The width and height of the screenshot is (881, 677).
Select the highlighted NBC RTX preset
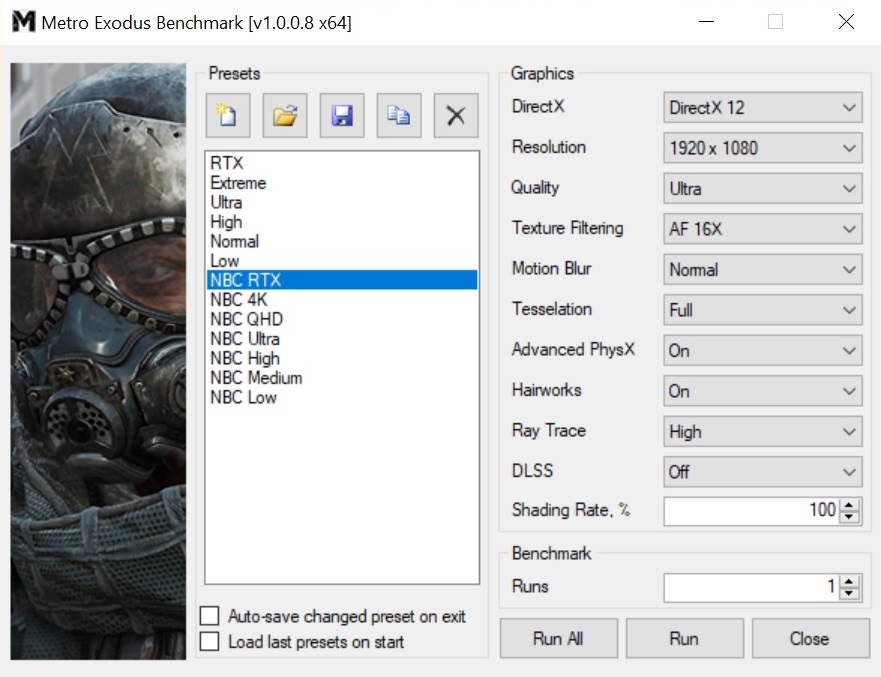[x=342, y=280]
